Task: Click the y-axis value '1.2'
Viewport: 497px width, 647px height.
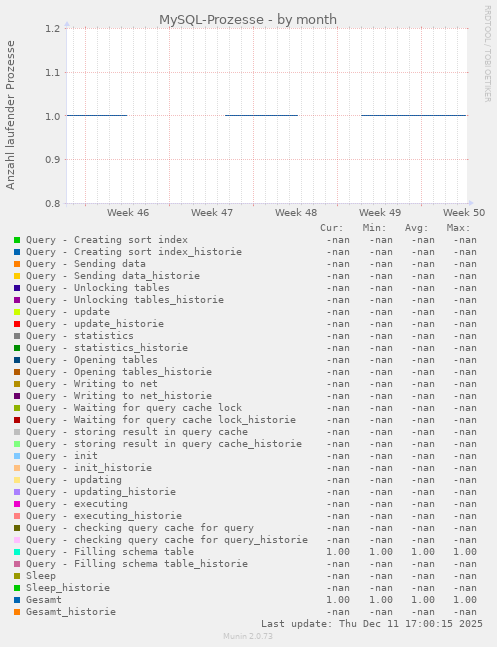Action: [x=53, y=28]
